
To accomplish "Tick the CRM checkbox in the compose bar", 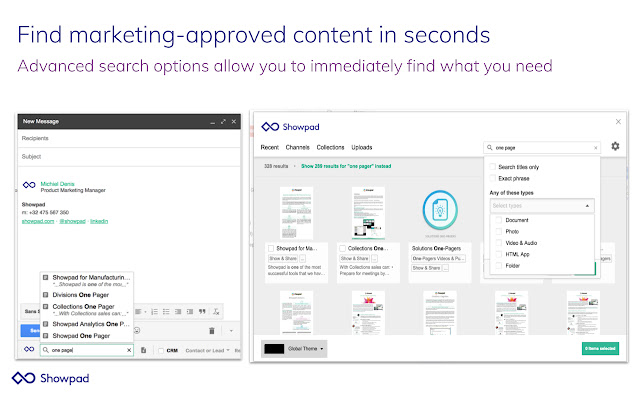I will tap(161, 351).
